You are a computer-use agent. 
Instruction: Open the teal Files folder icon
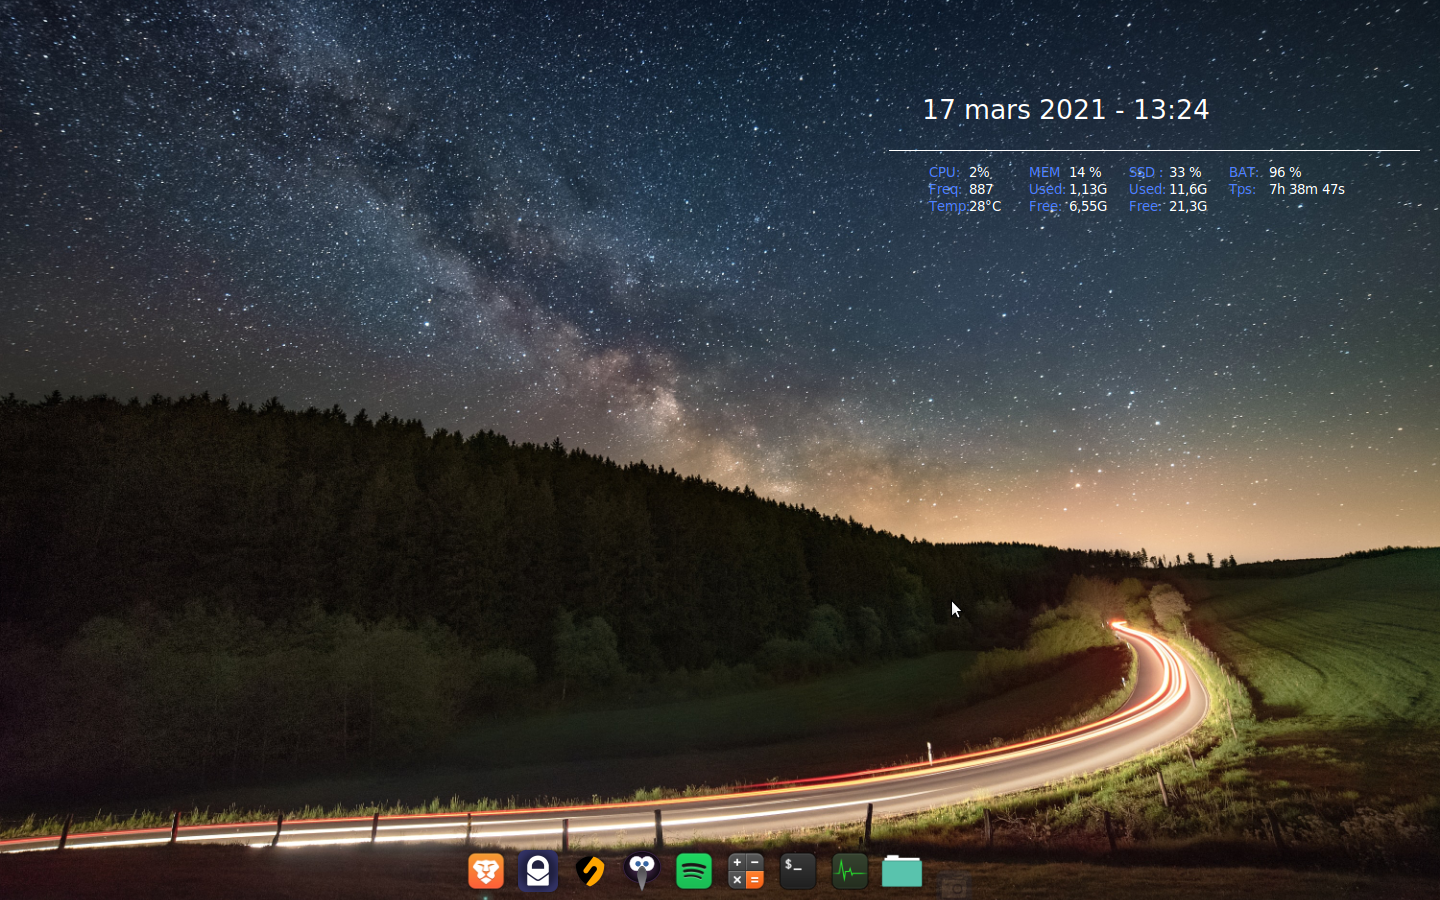pos(902,871)
